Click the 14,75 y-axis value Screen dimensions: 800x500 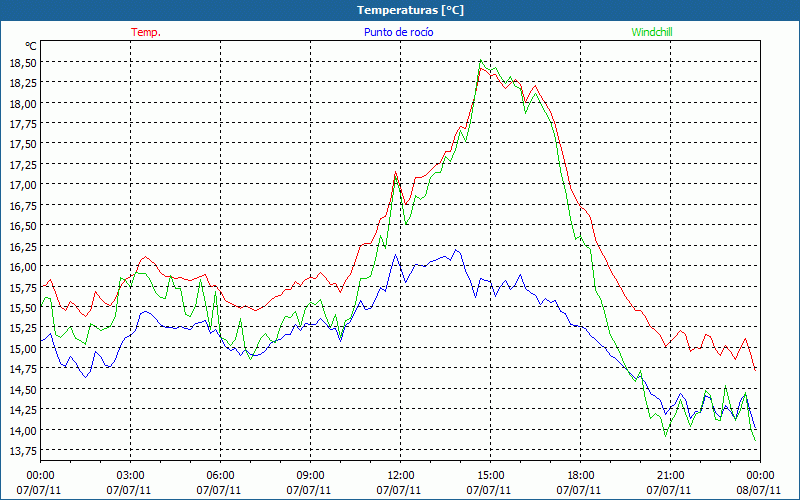pos(23,368)
